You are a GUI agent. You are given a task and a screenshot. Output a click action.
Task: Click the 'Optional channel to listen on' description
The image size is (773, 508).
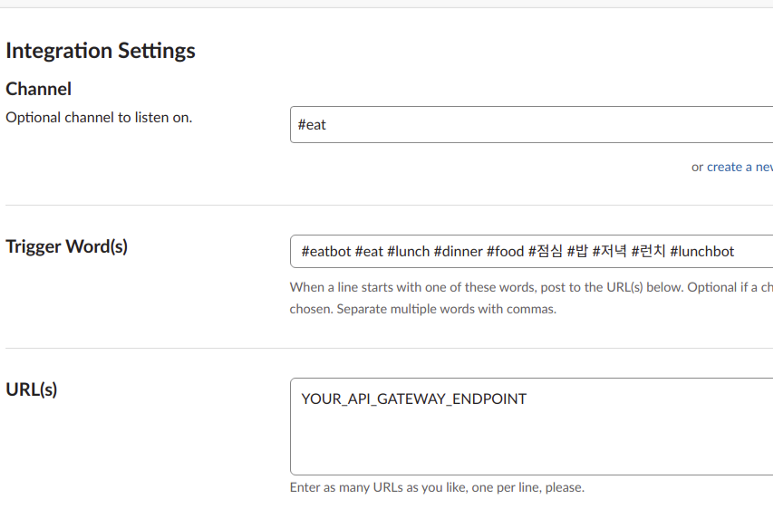point(98,117)
